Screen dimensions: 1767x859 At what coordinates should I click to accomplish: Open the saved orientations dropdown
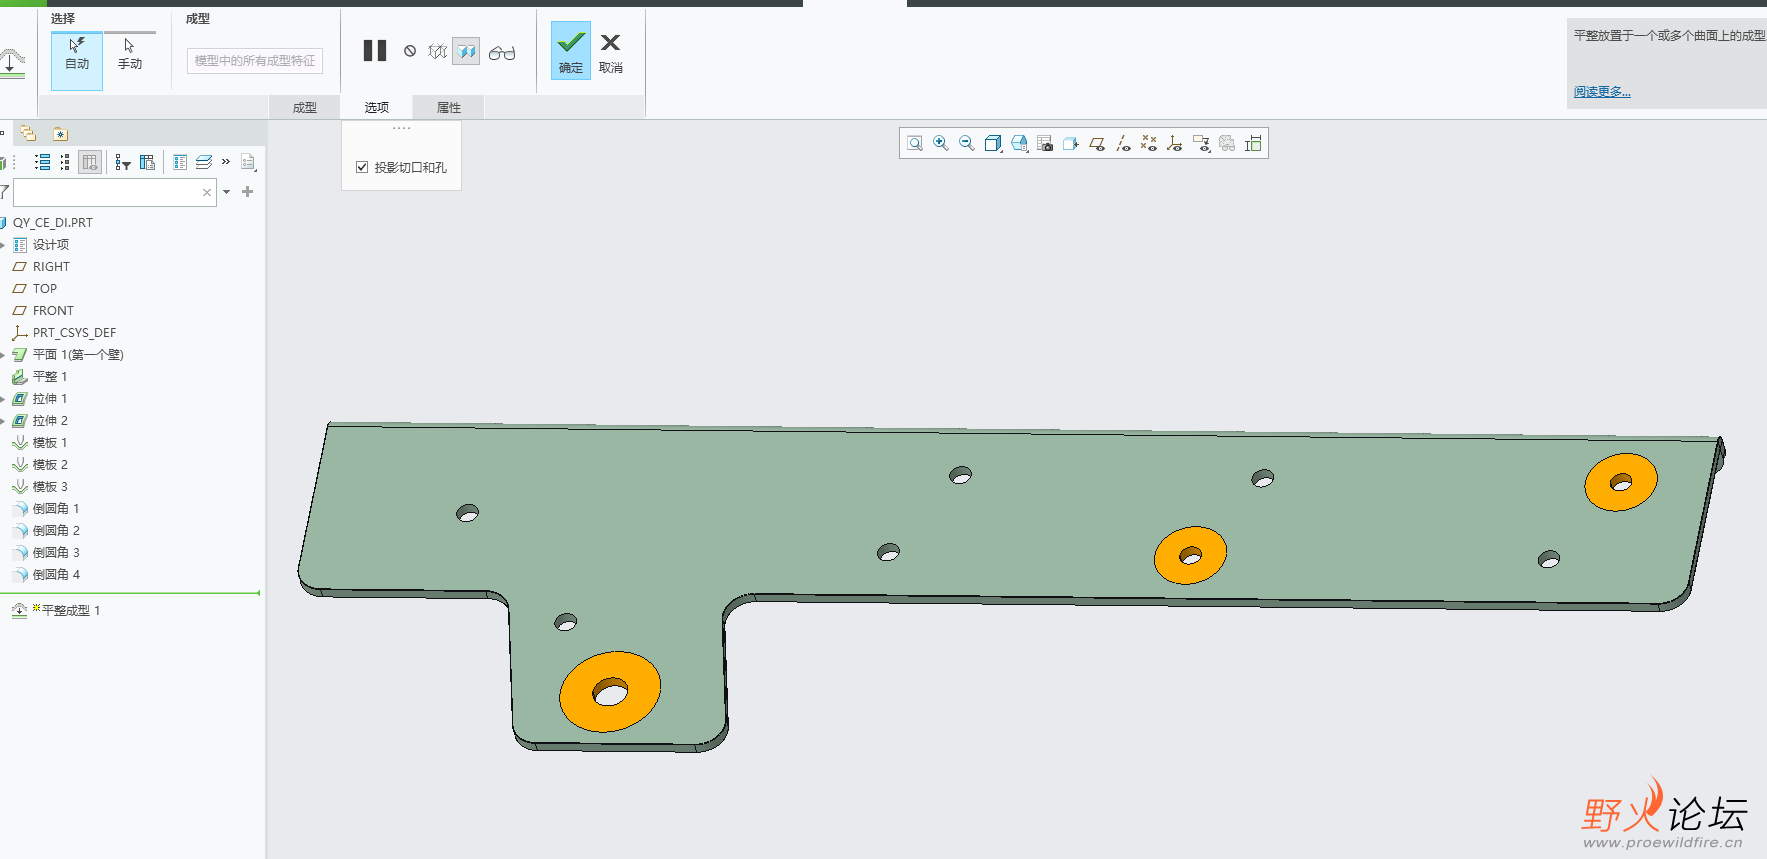[x=1019, y=144]
